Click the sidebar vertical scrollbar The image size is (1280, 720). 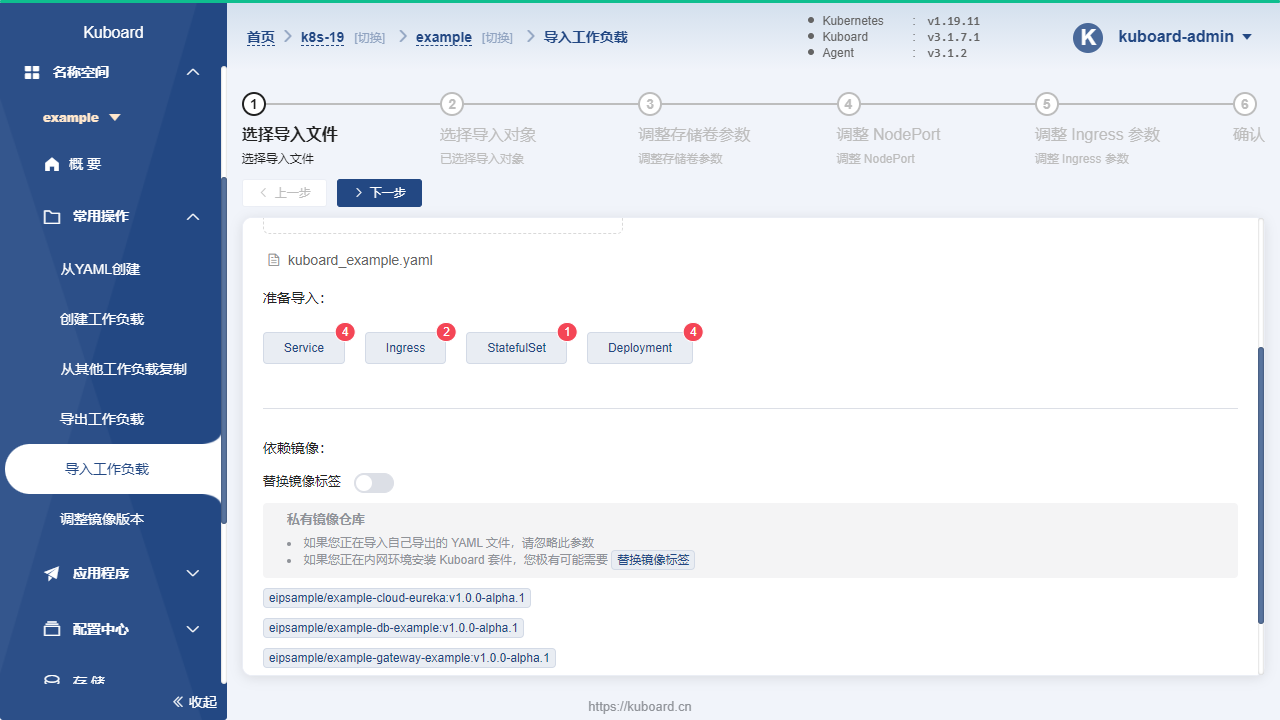point(224,350)
